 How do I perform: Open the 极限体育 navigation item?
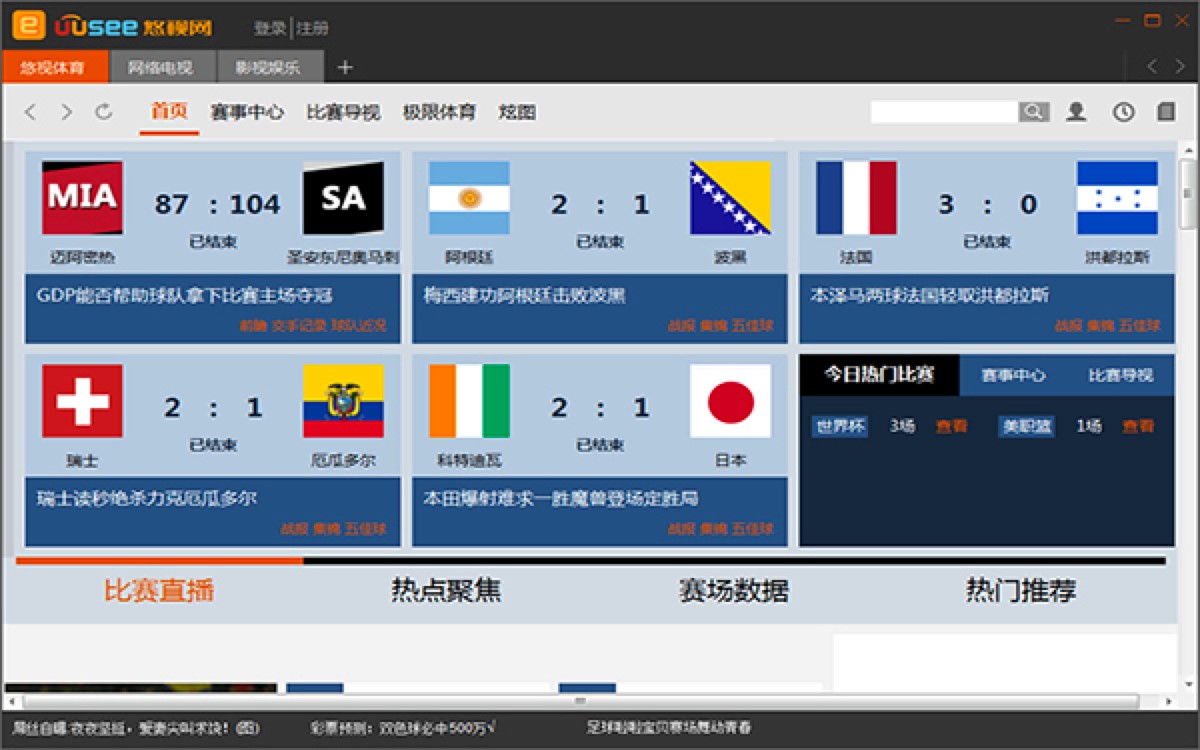click(439, 112)
